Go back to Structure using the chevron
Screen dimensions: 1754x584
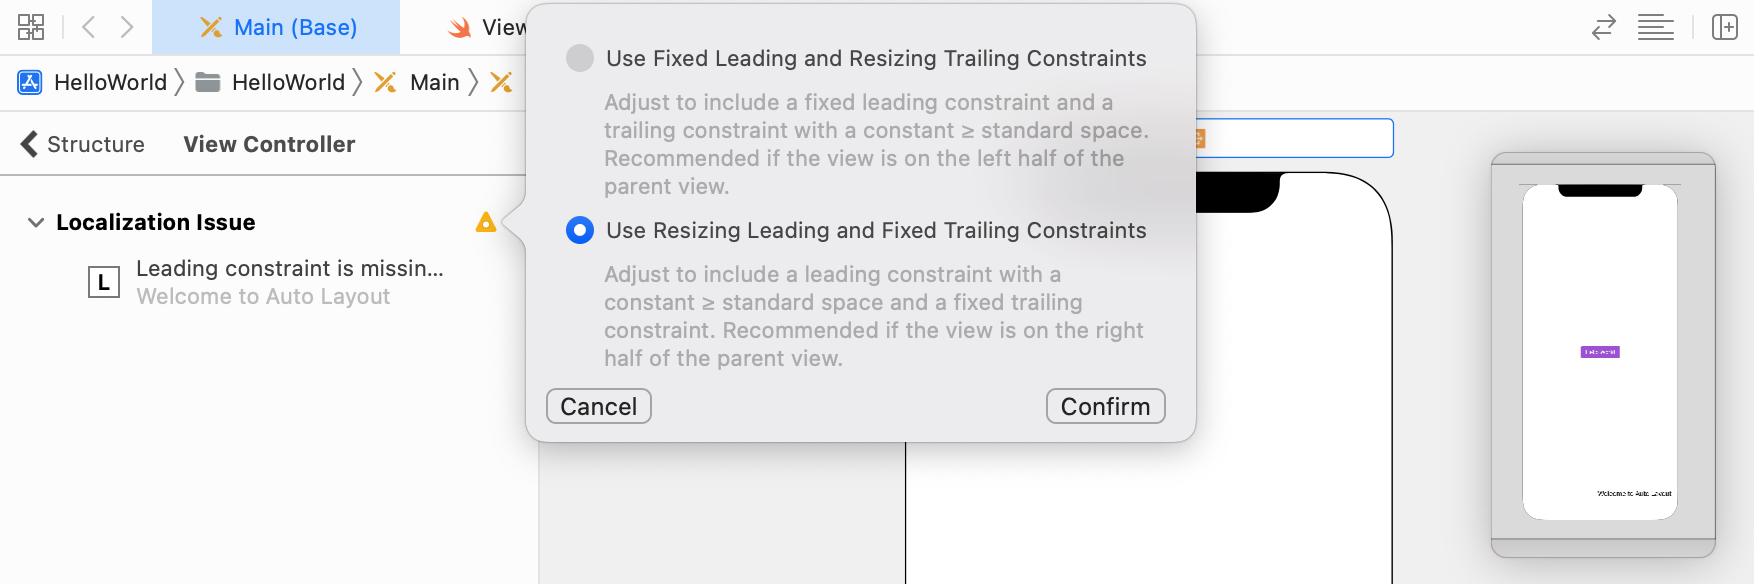[x=30, y=144]
